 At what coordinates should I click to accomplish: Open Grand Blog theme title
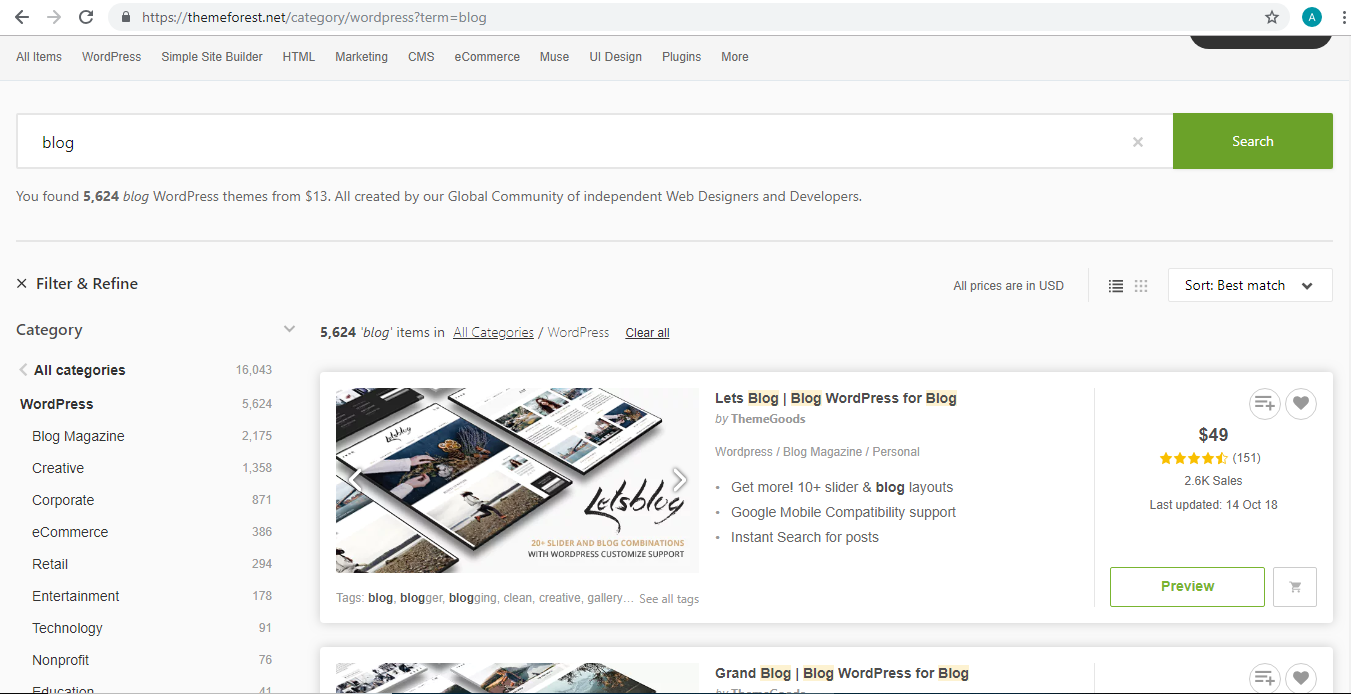(x=842, y=673)
